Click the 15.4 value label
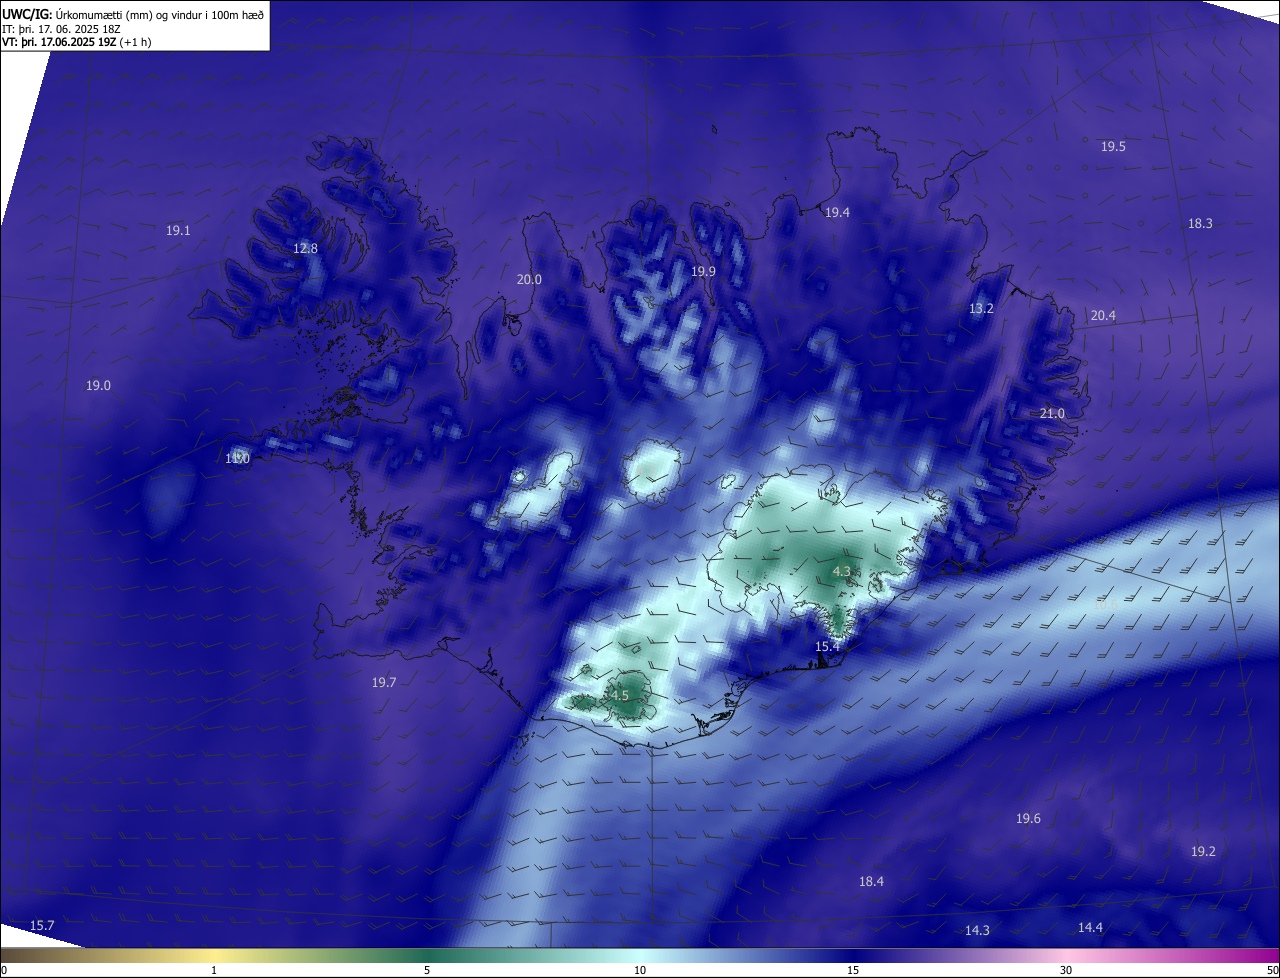Viewport: 1280px width, 978px height. (x=827, y=647)
